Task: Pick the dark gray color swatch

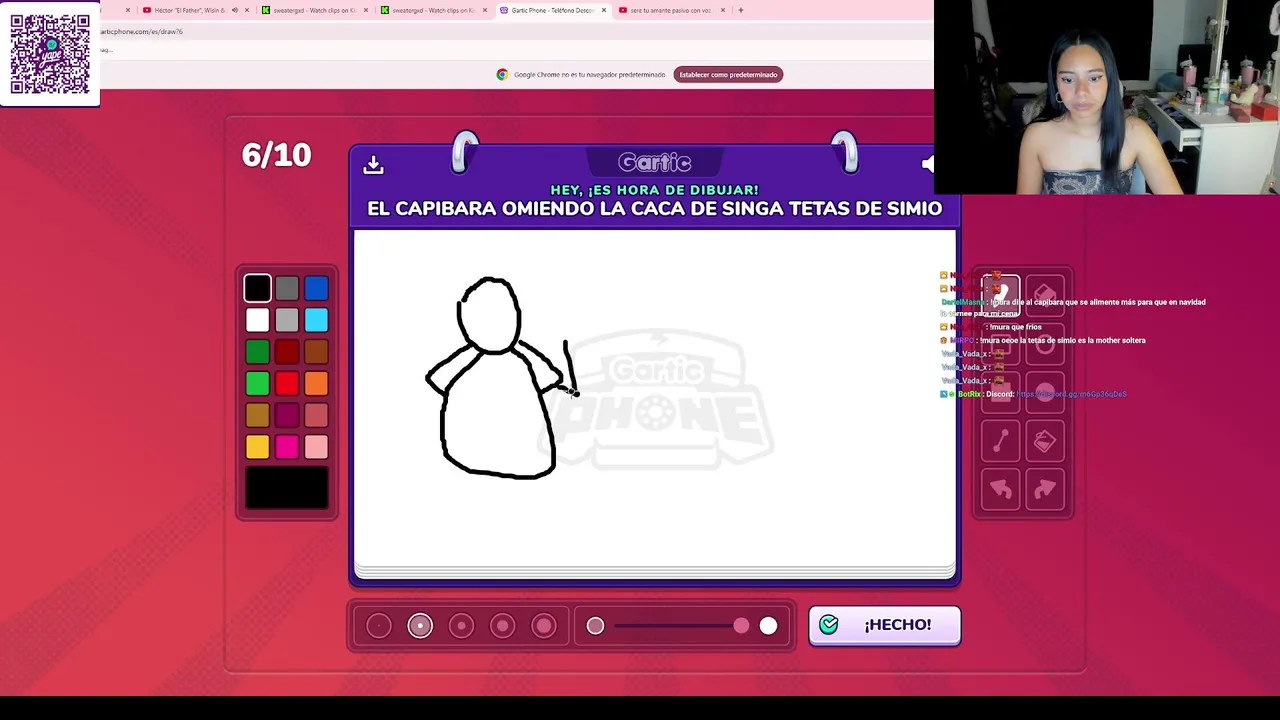Action: pos(287,288)
